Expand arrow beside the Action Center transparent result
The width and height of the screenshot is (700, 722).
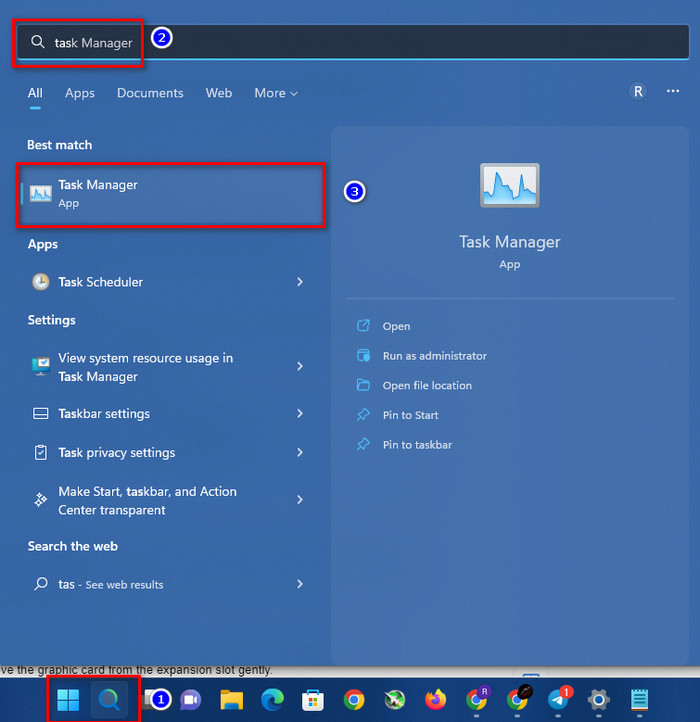pos(300,500)
